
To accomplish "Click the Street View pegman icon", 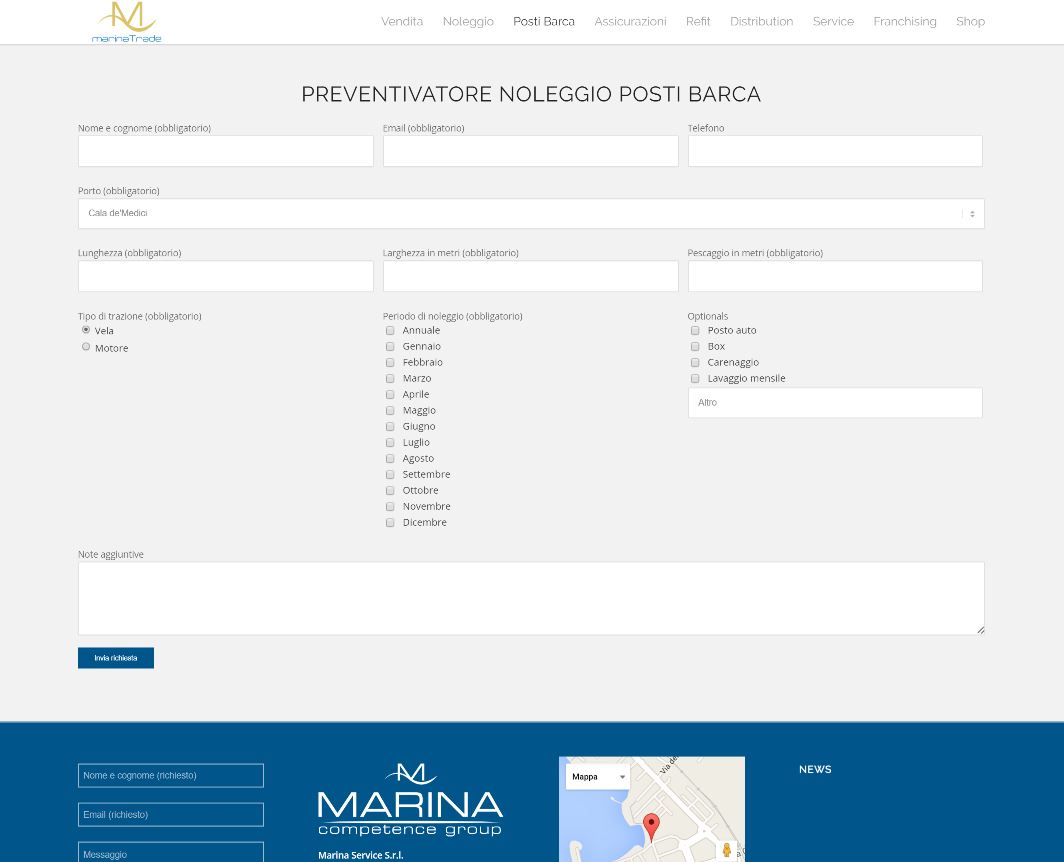I will point(727,850).
